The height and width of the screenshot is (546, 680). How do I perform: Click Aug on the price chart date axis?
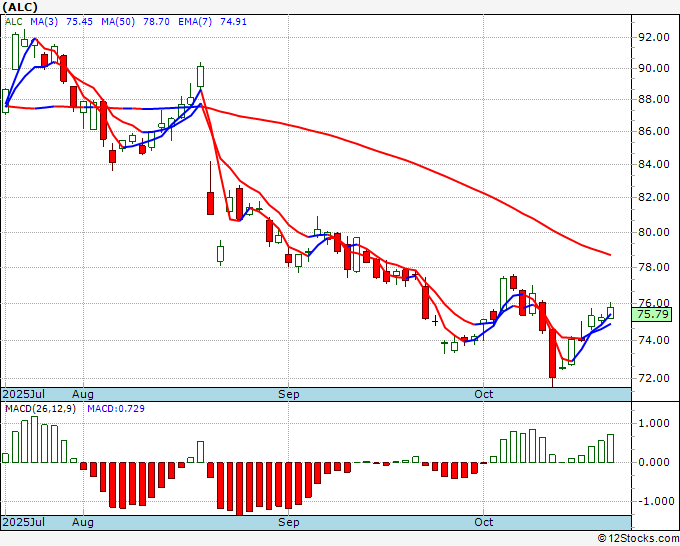point(83,394)
